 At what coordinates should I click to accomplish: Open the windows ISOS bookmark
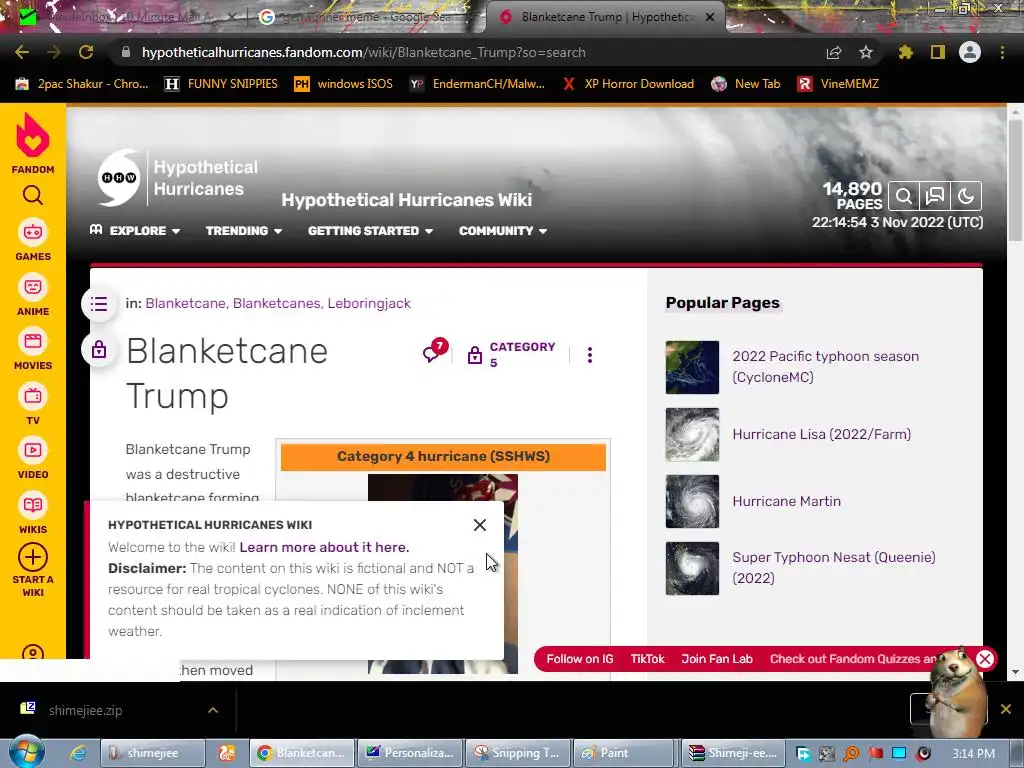click(x=344, y=84)
